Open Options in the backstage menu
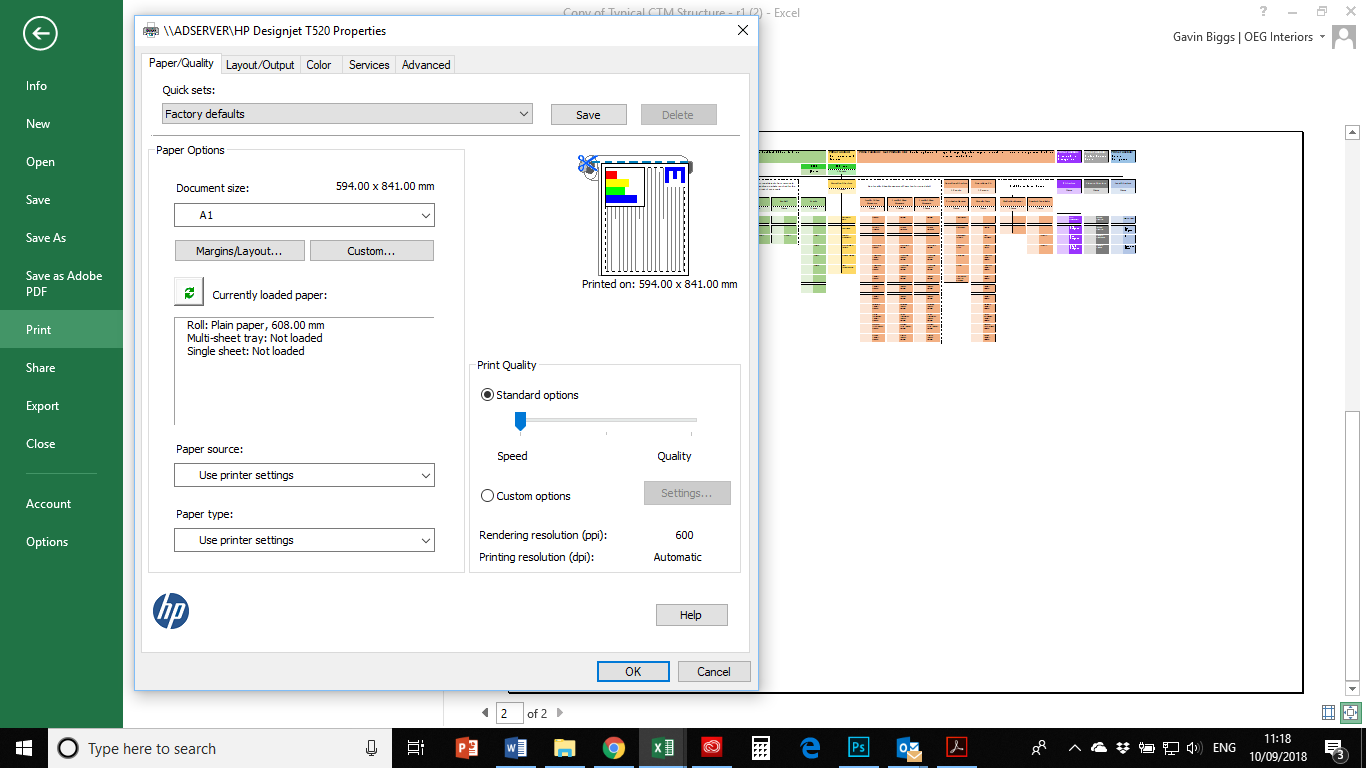Screen dimensions: 1366x768 [61, 542]
